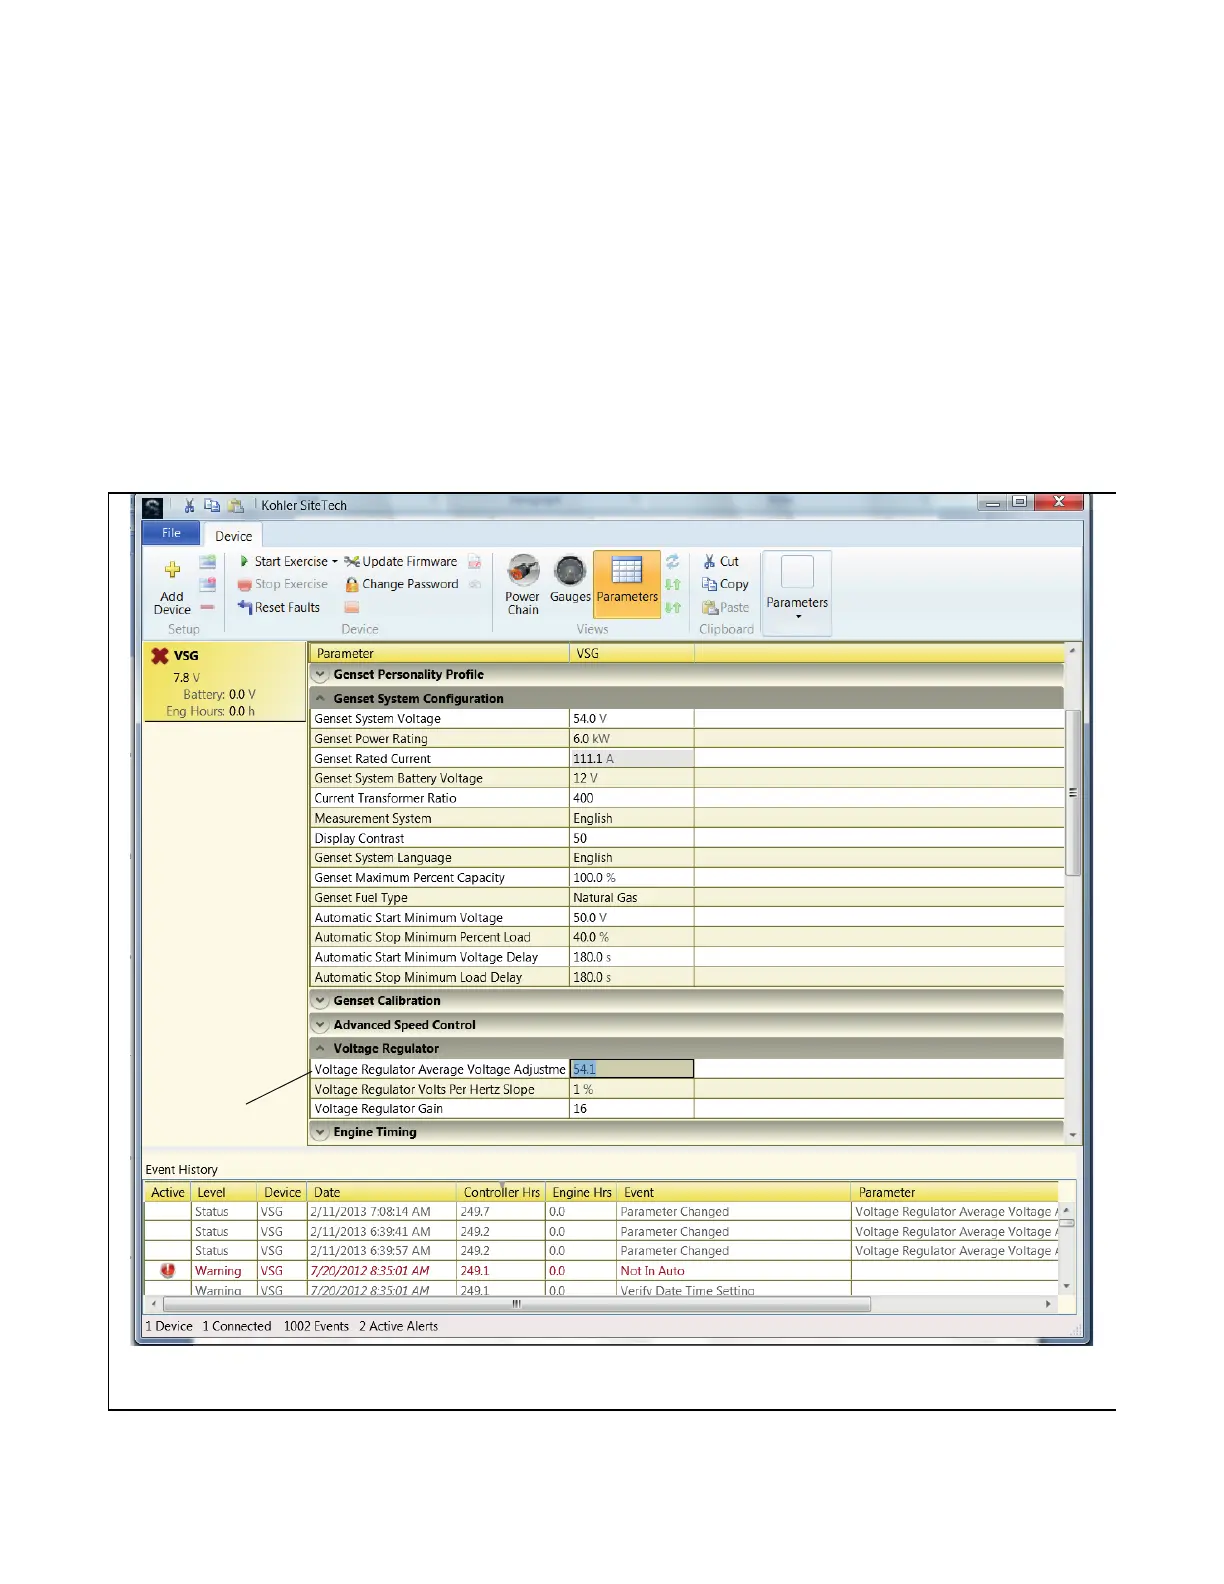Click the Update Firmware tools icon
This screenshot has width=1224, height=1584.
pos(352,562)
